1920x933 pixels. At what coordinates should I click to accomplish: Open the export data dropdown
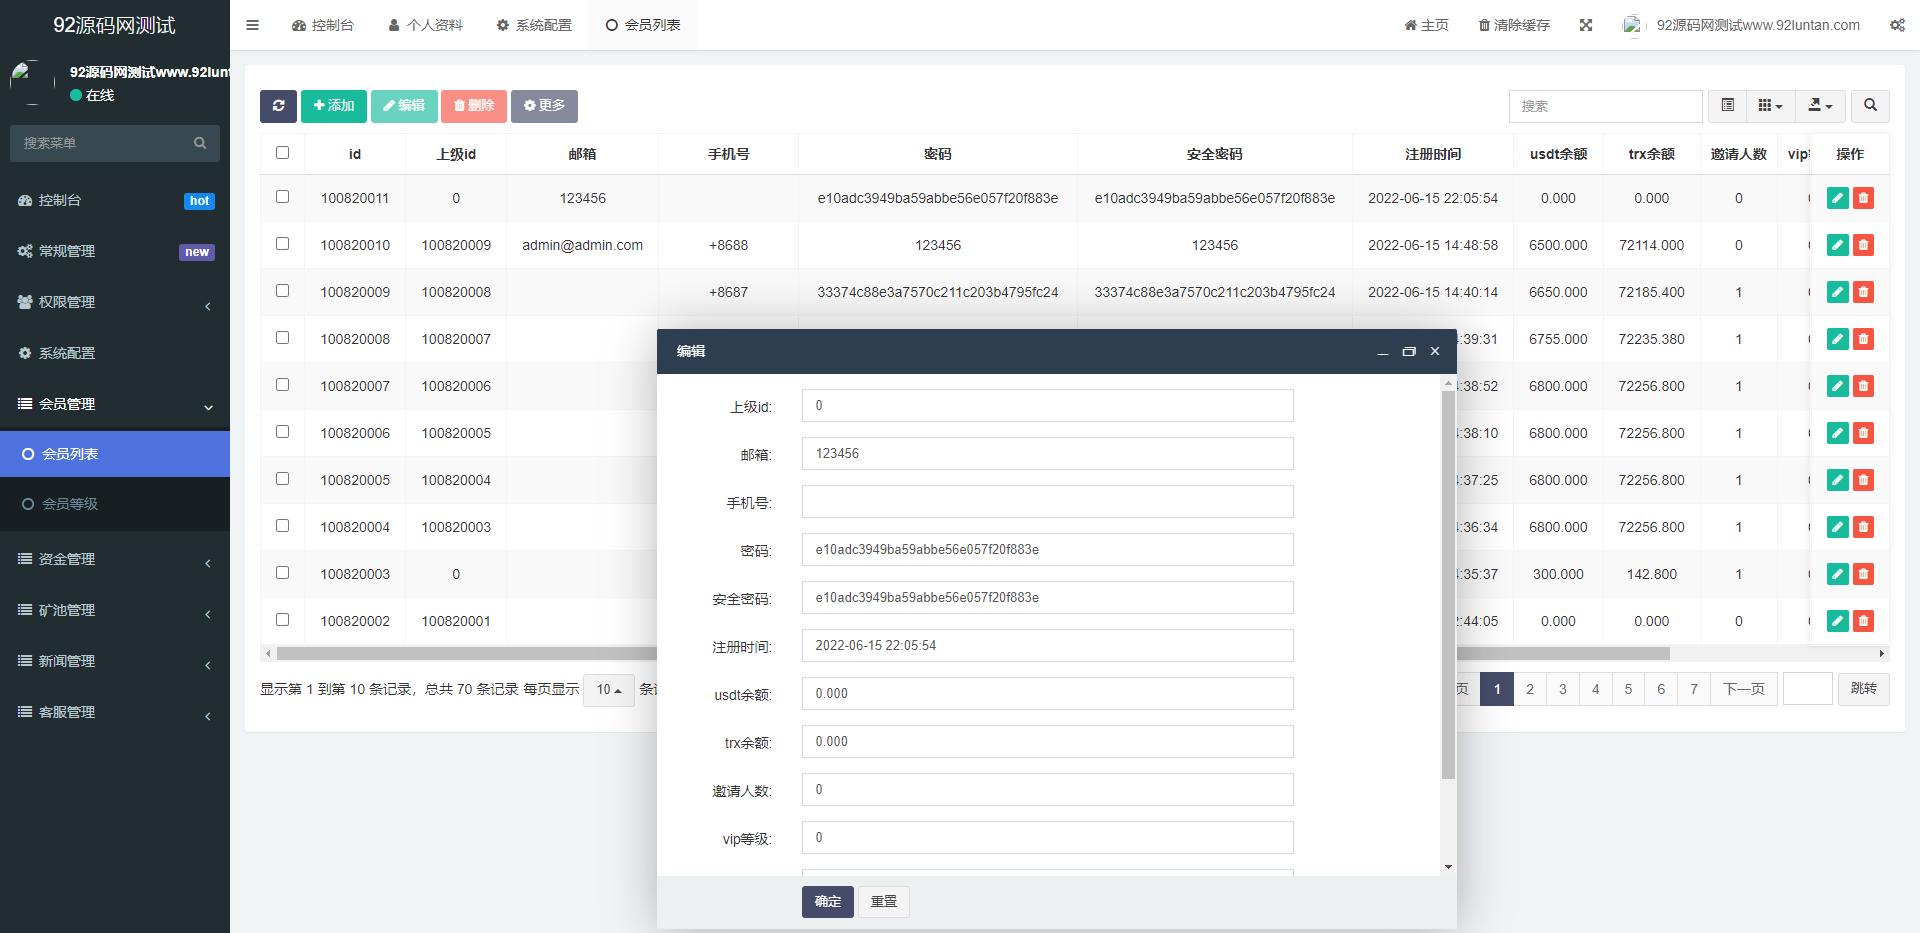1820,106
